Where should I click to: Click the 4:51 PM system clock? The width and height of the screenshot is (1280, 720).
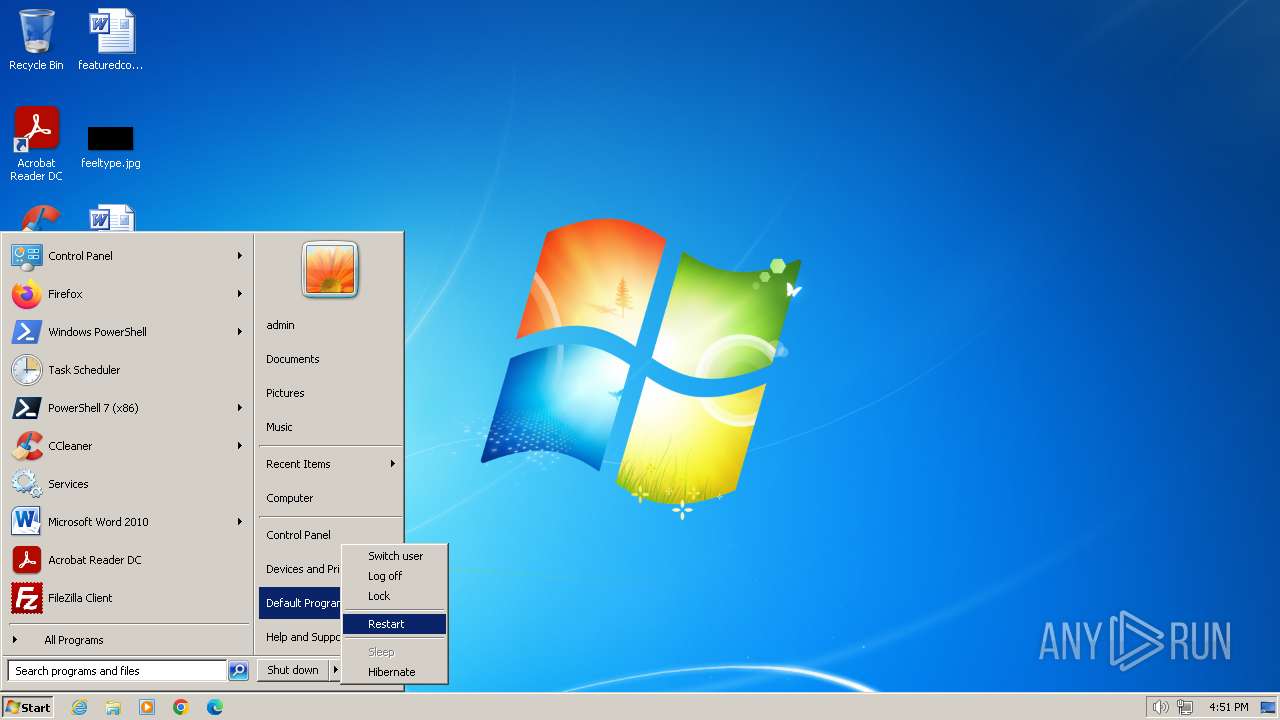tap(1228, 707)
